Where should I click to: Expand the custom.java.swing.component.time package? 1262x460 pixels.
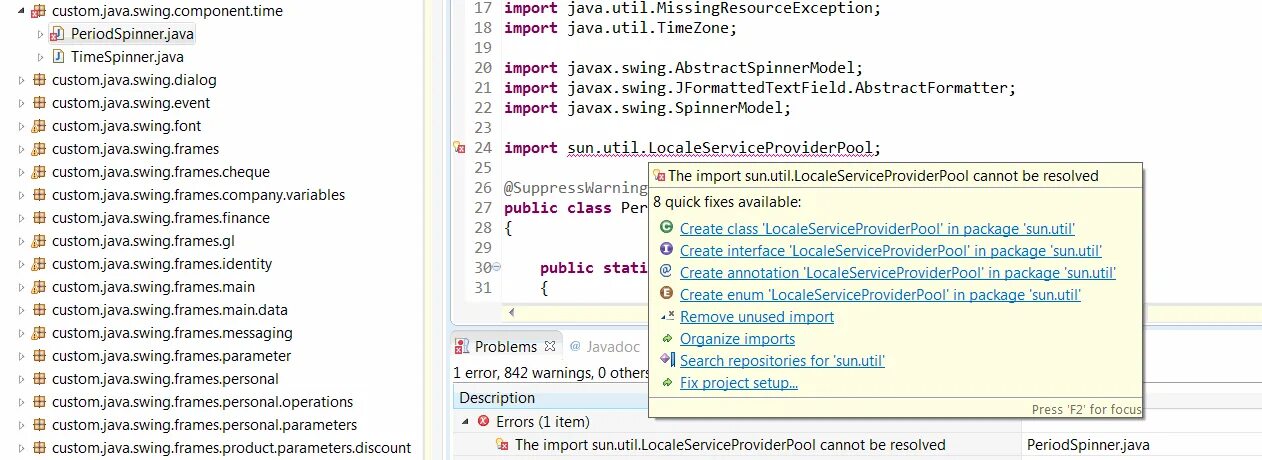click(22, 11)
